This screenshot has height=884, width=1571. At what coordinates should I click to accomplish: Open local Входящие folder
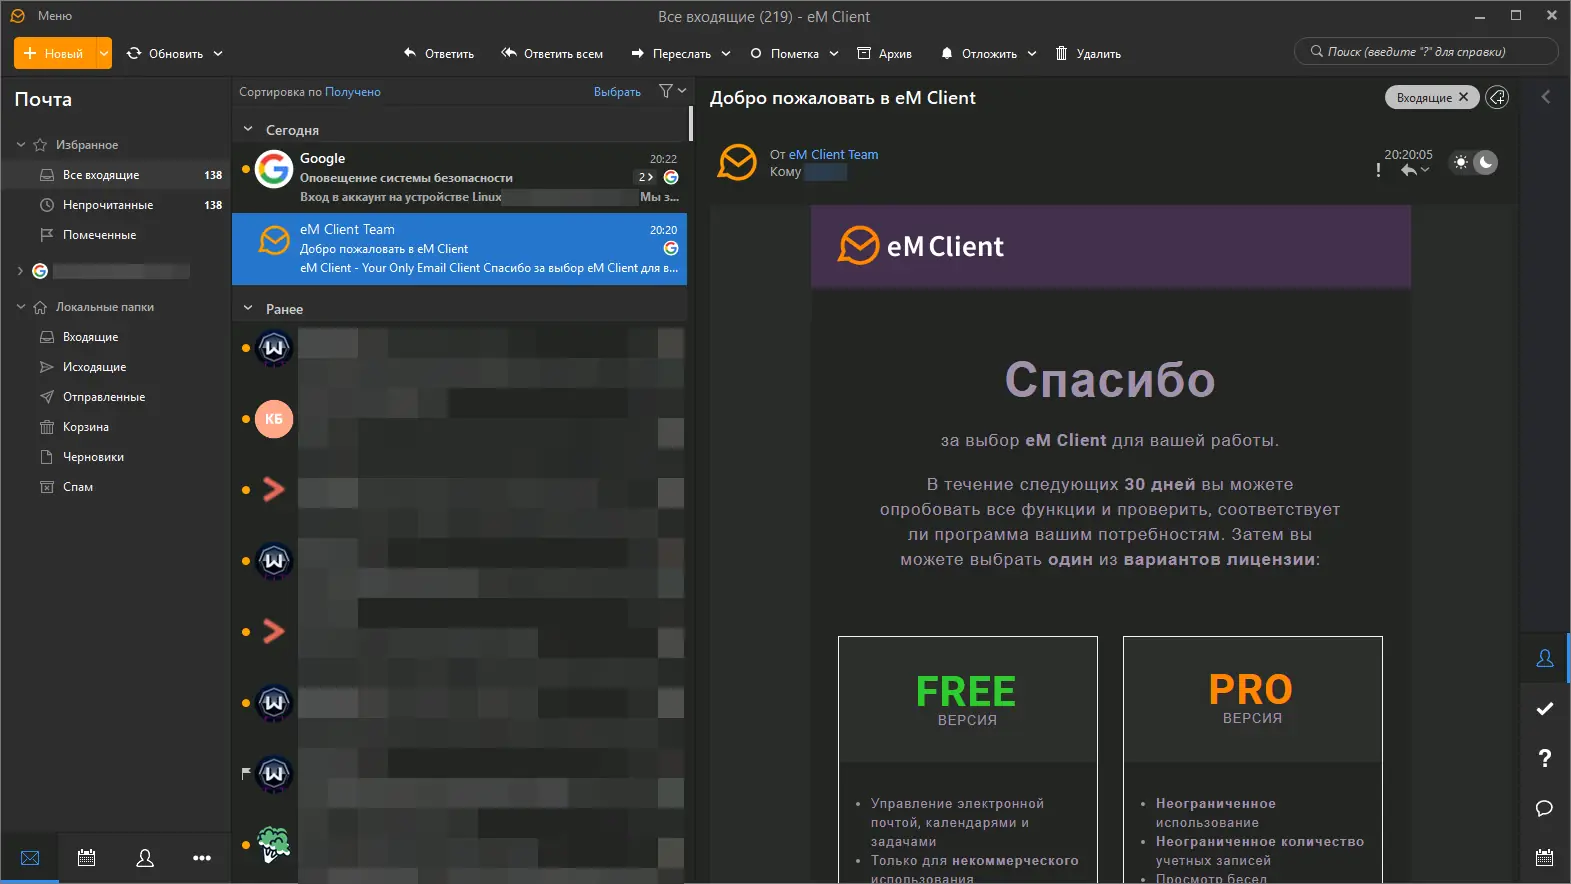[116, 337]
